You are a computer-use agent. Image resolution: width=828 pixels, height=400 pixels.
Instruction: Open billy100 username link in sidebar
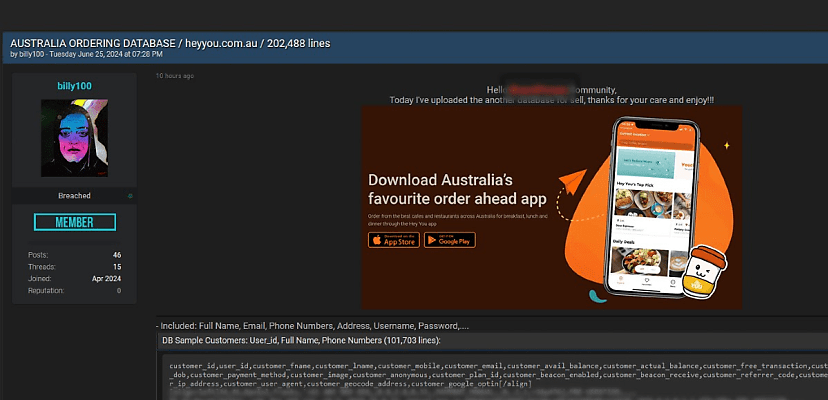point(74,86)
